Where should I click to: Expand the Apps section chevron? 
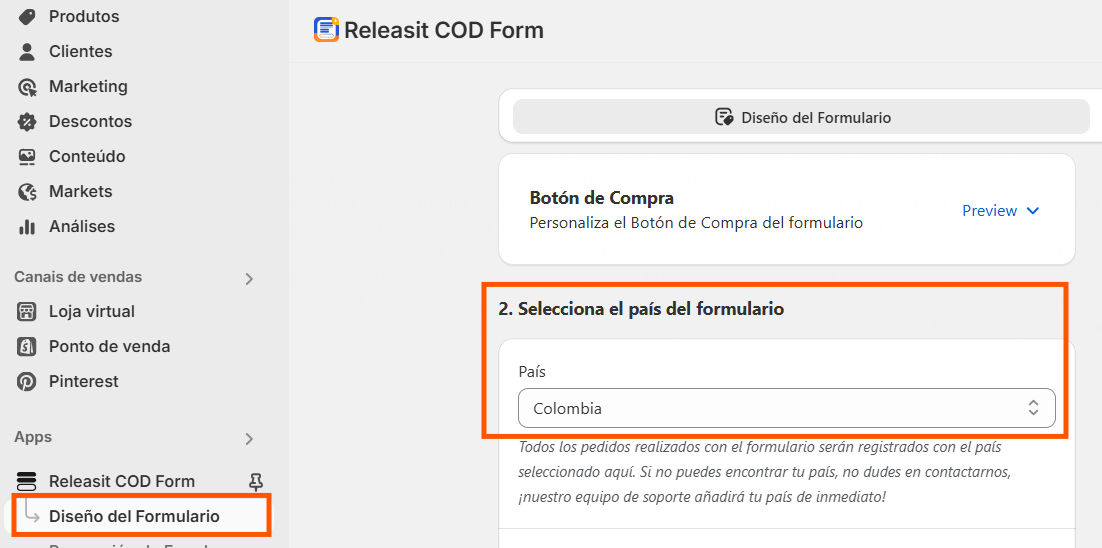click(x=249, y=439)
